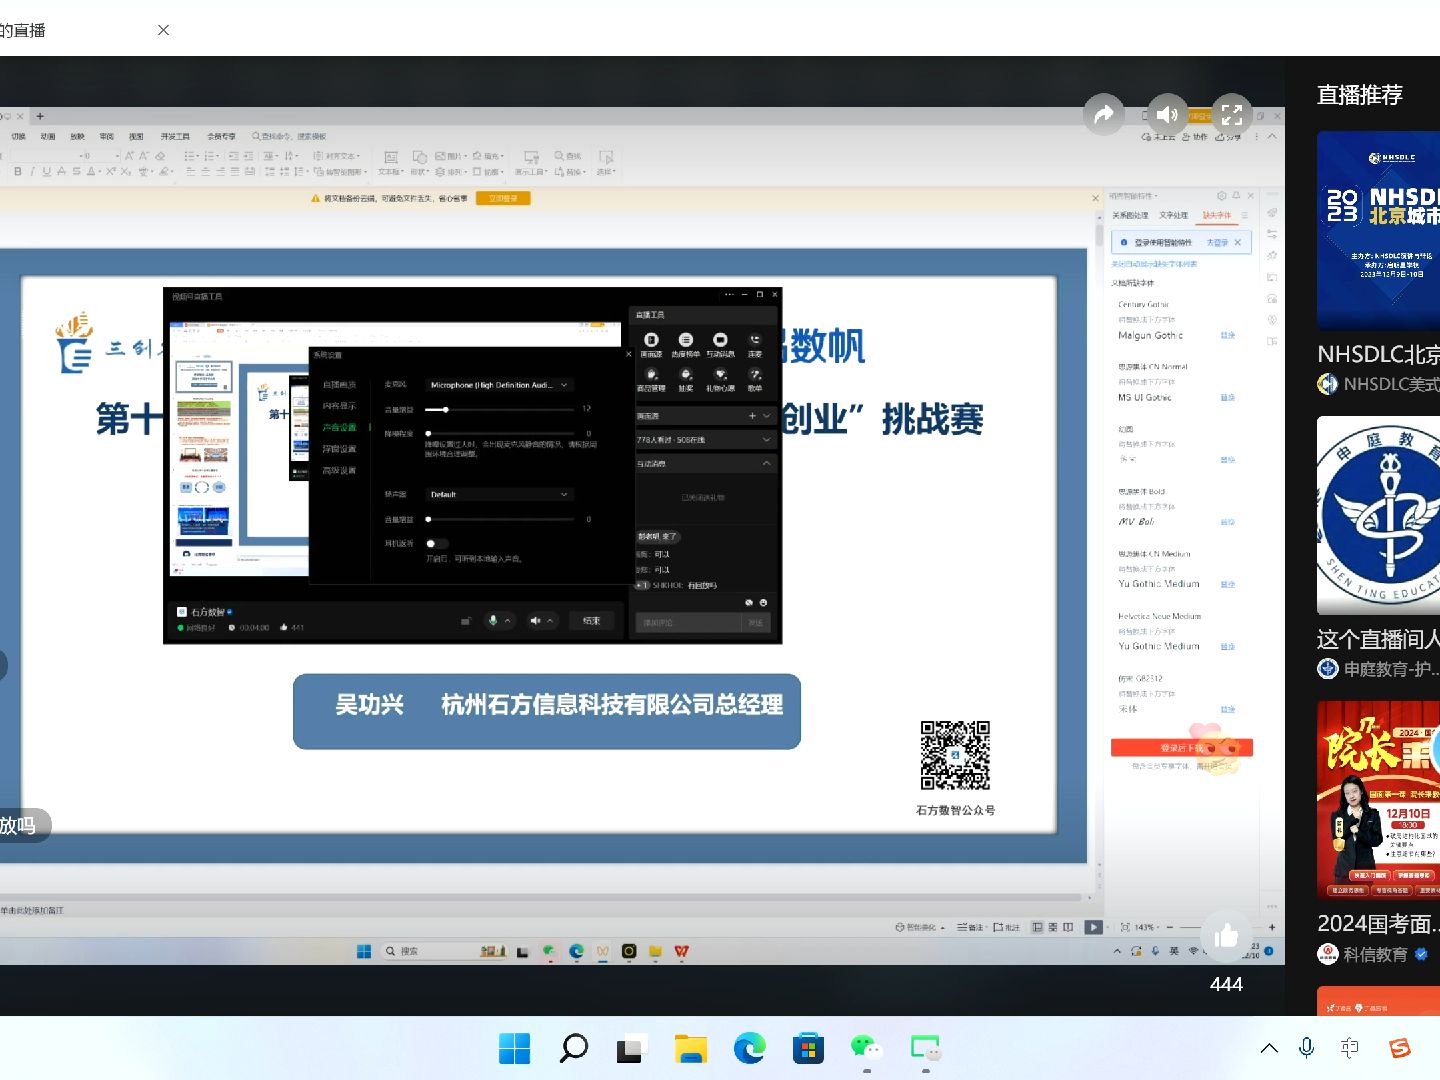
Task: Open the NHSDLC北京城市 recommended stream thumbnail
Action: [x=1378, y=230]
